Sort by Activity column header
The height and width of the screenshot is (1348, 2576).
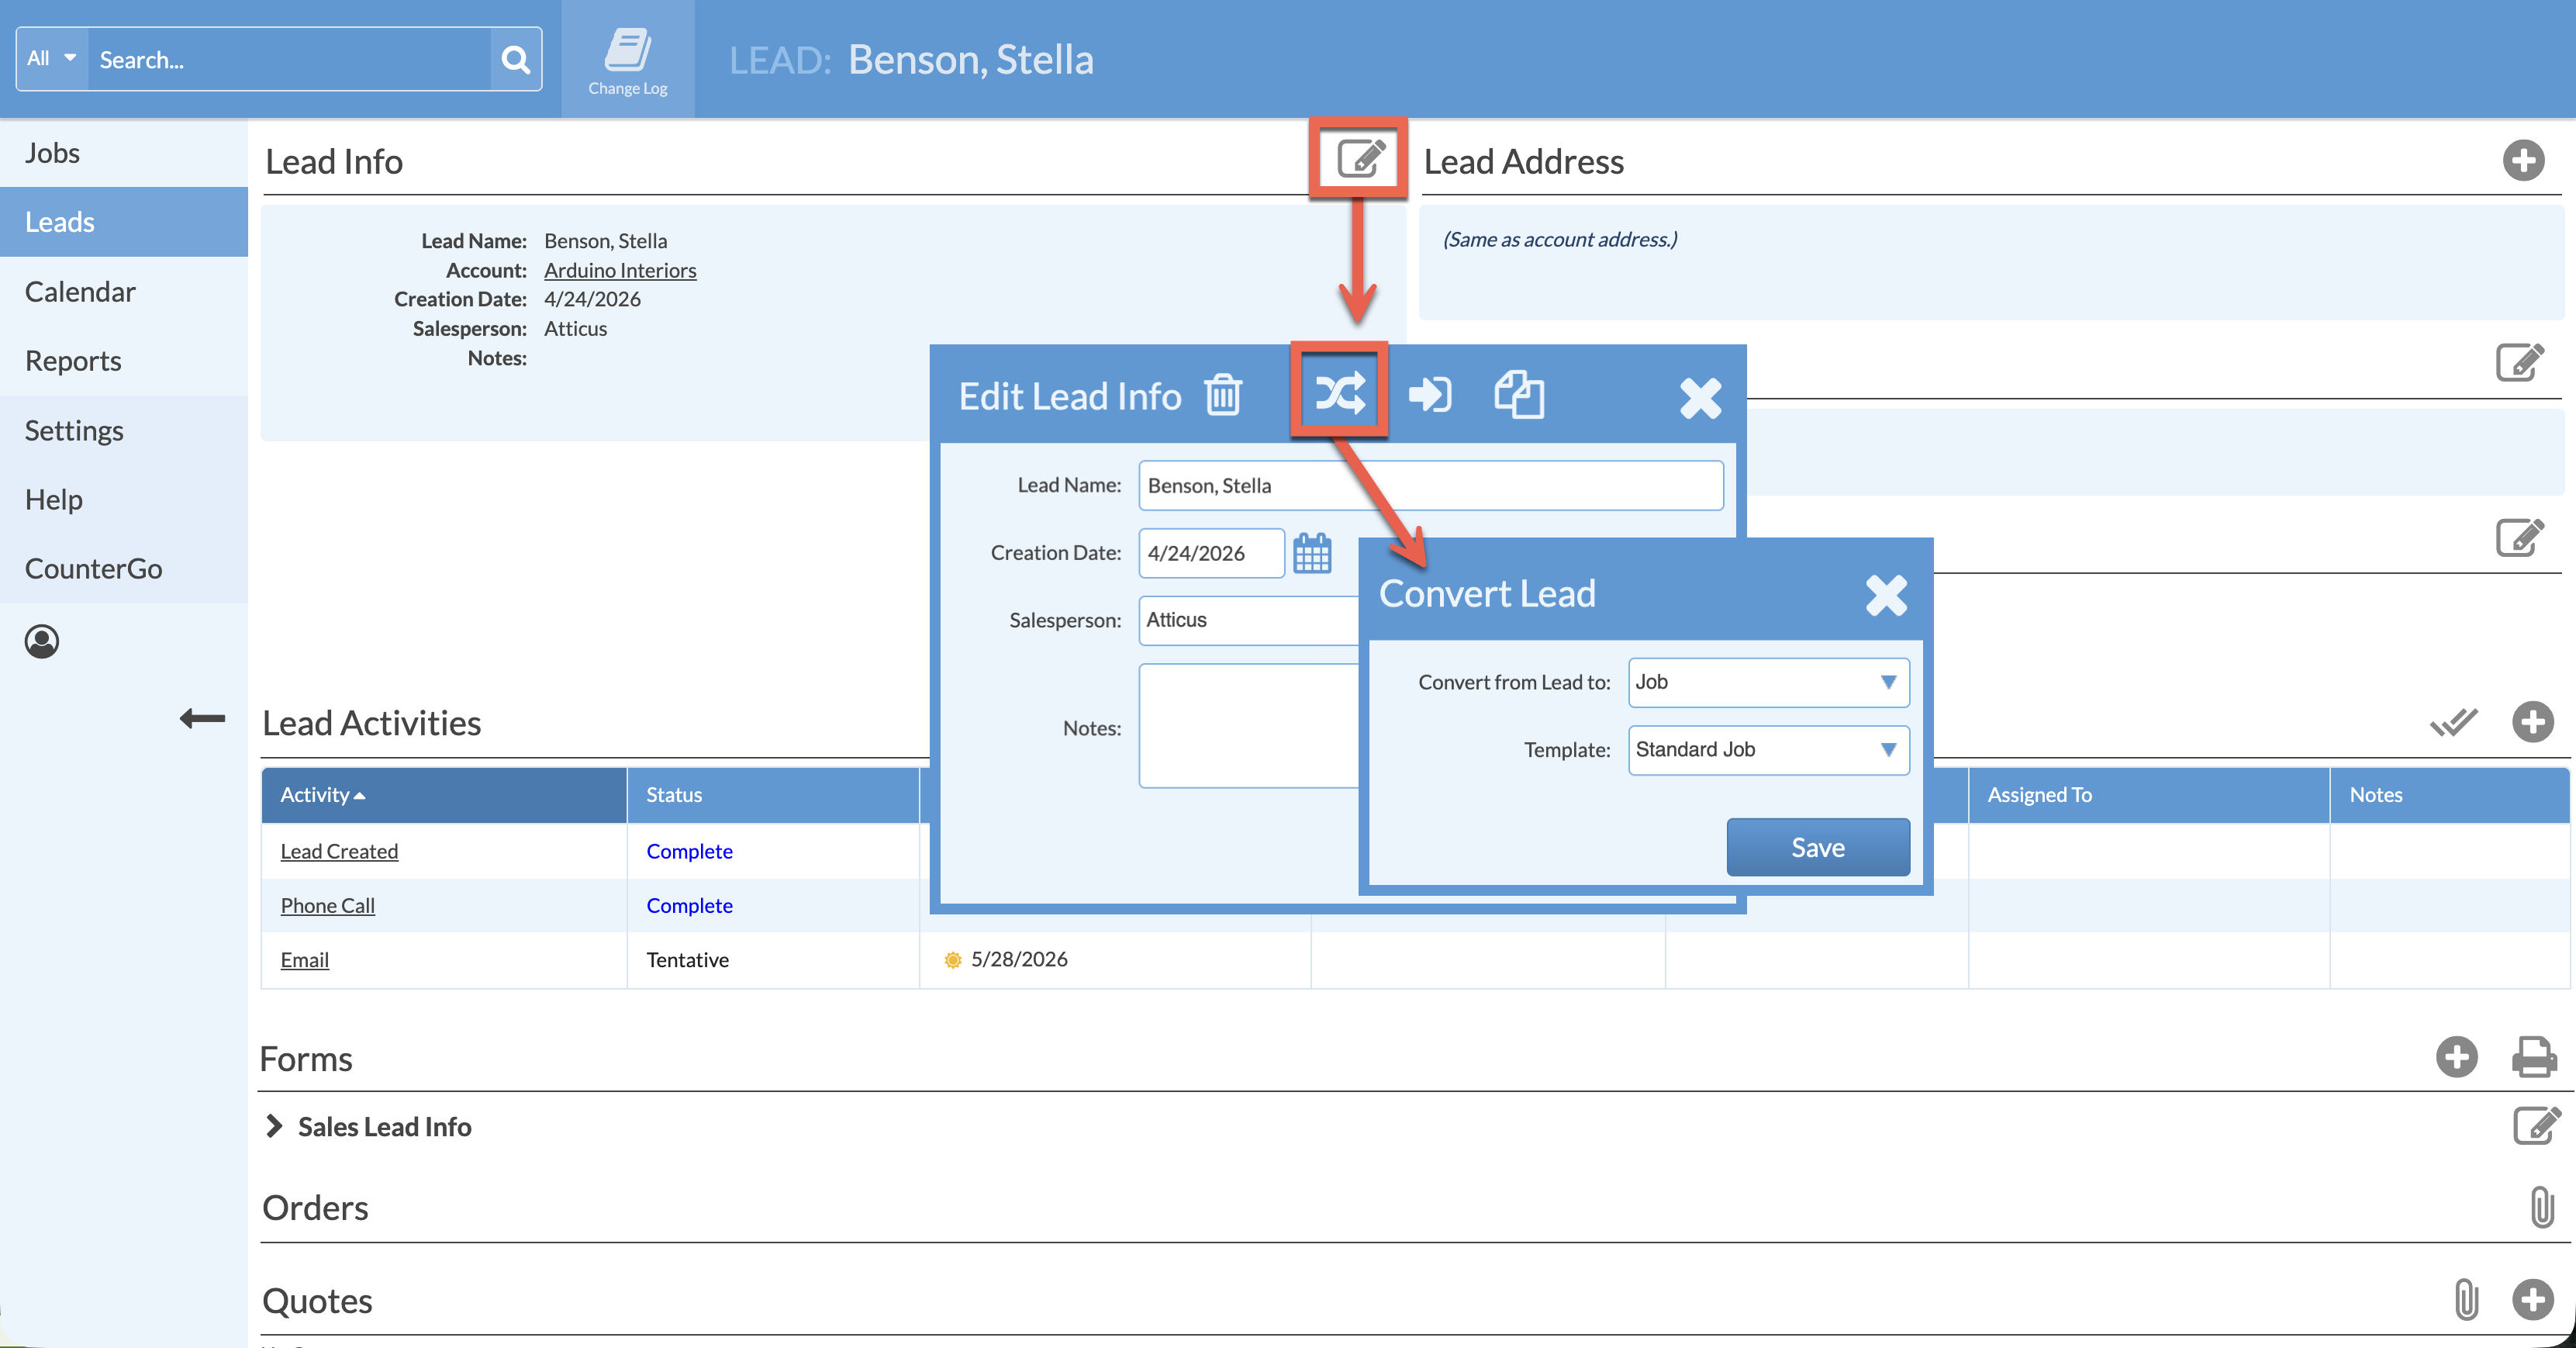point(444,795)
